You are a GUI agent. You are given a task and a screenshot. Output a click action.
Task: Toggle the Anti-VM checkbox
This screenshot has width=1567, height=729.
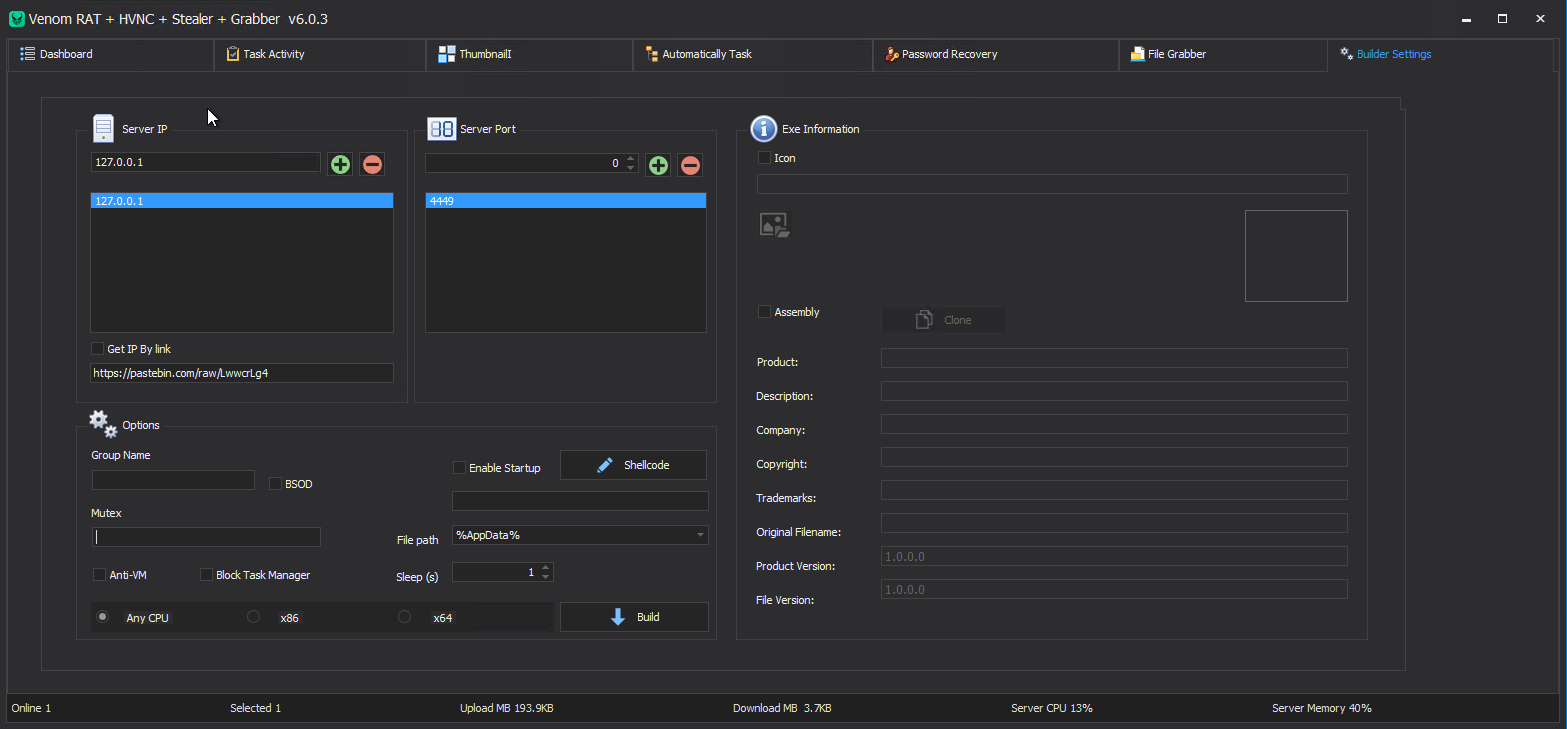[99, 575]
